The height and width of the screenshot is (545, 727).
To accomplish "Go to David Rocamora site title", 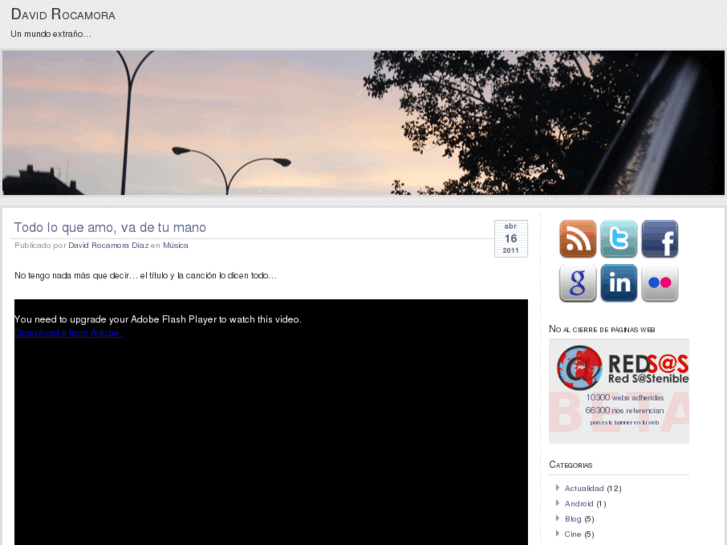I will (x=62, y=15).
